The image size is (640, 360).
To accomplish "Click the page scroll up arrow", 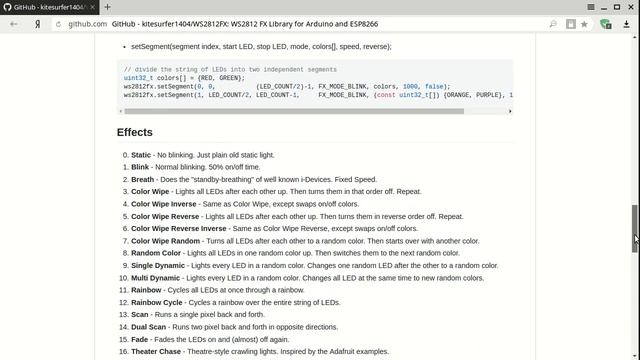I will click(634, 37).
